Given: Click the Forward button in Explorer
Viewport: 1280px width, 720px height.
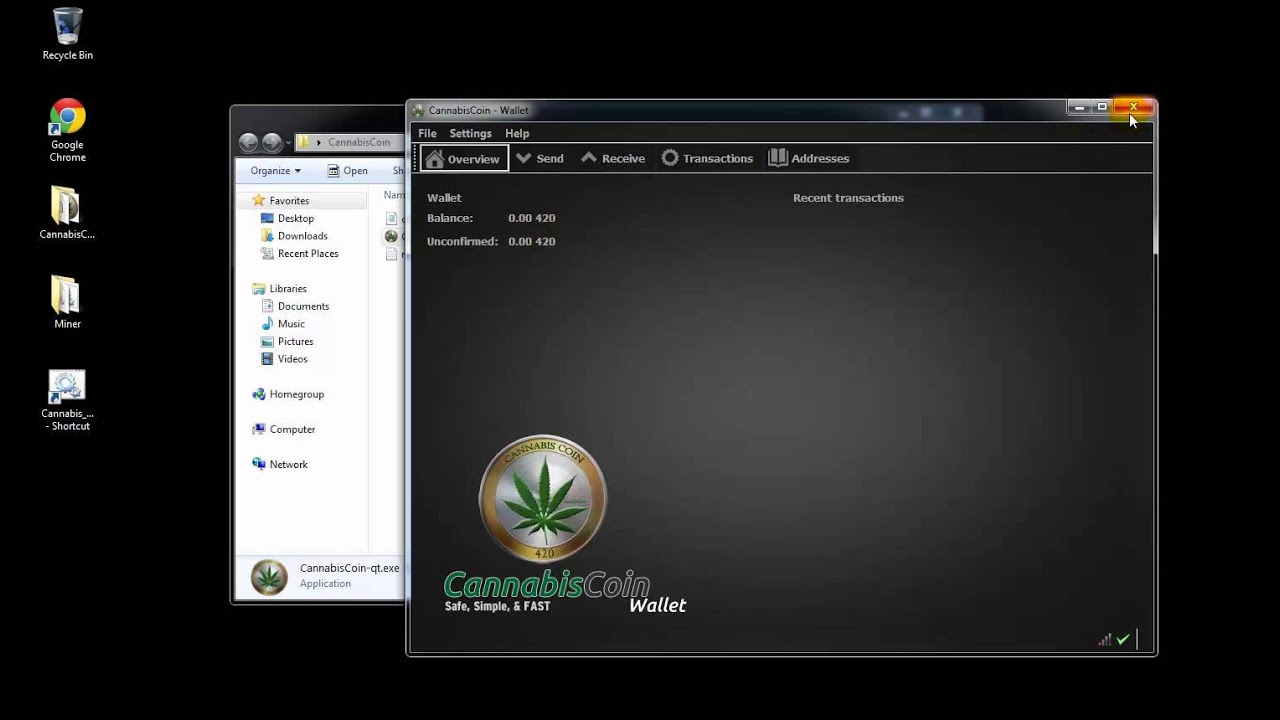Looking at the screenshot, I should (271, 142).
